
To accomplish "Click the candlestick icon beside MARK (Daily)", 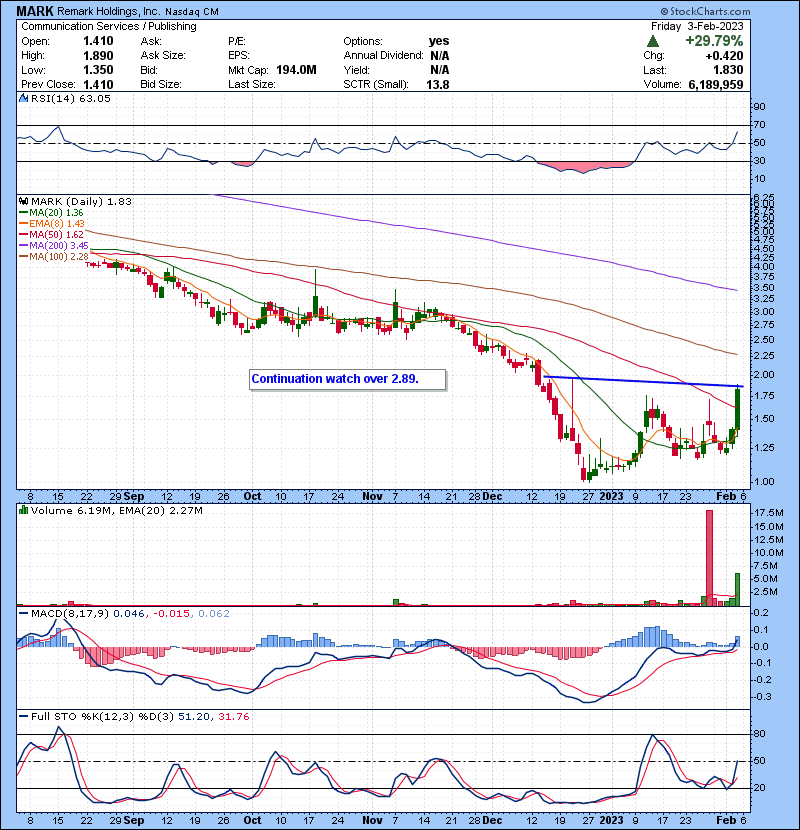I will (x=23, y=201).
